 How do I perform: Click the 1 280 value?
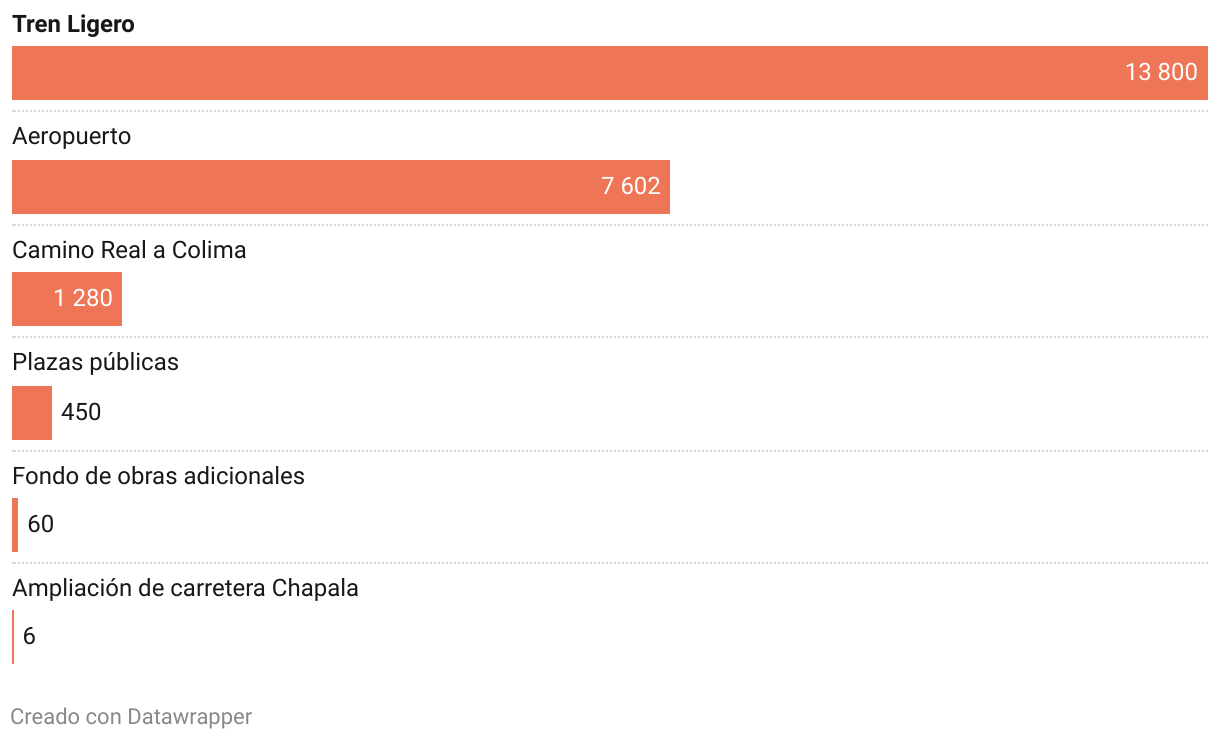tap(83, 298)
